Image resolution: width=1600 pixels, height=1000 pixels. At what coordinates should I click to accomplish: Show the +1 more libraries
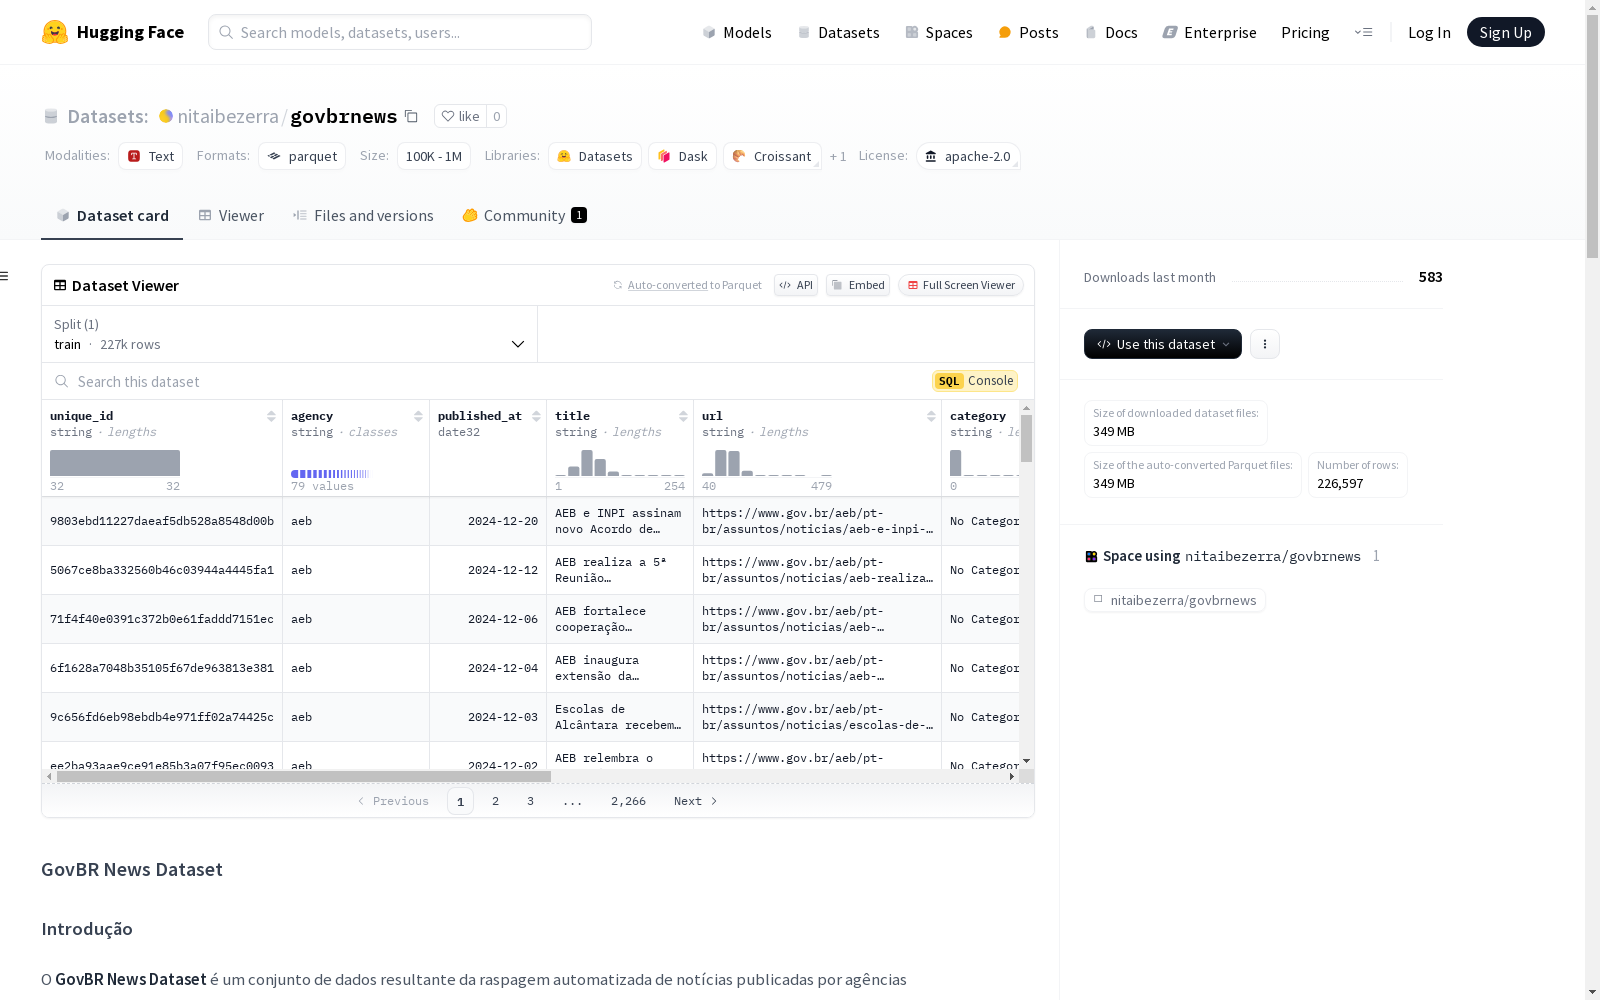coord(838,156)
